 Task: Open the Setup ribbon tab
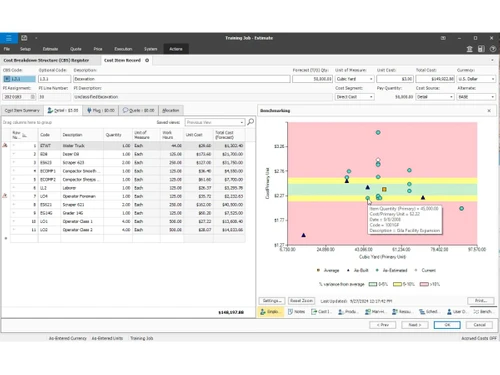point(25,49)
